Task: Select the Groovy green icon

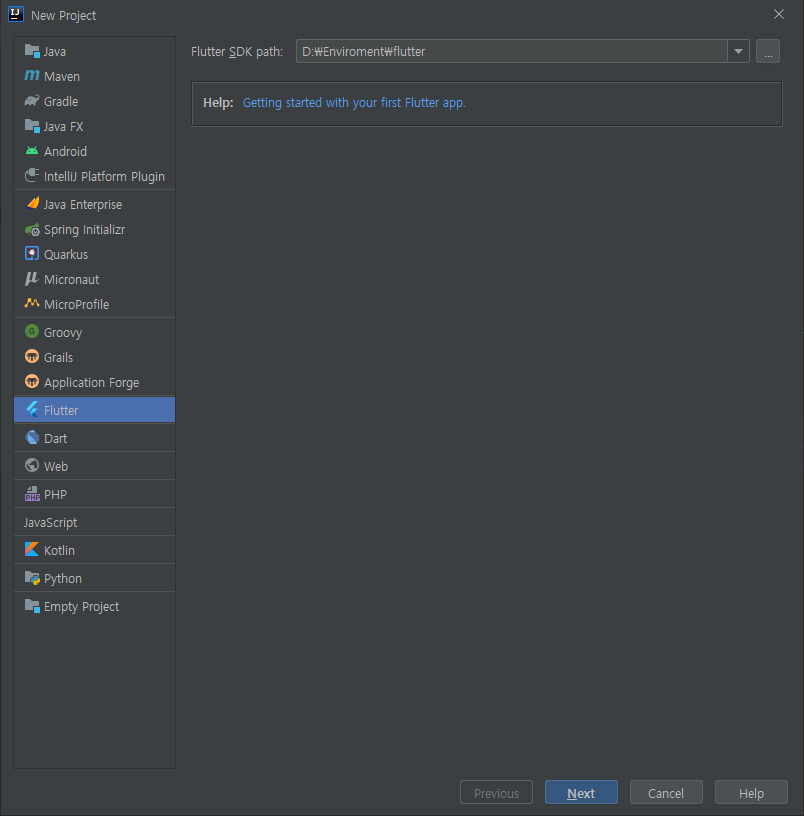Action: click(32, 331)
